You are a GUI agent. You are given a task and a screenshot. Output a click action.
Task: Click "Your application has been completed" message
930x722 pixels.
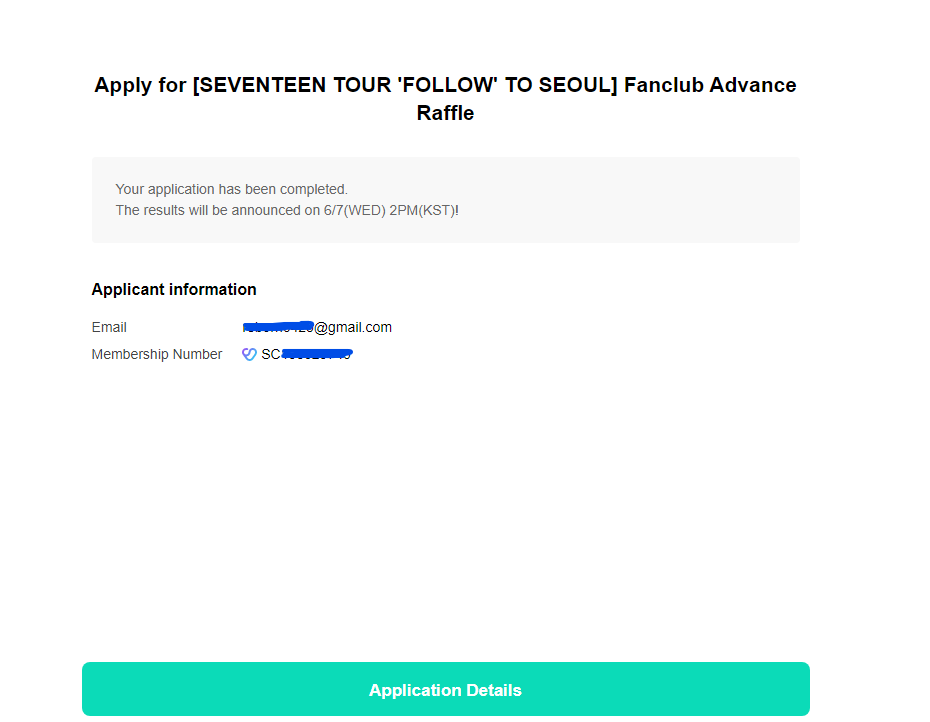[231, 189]
